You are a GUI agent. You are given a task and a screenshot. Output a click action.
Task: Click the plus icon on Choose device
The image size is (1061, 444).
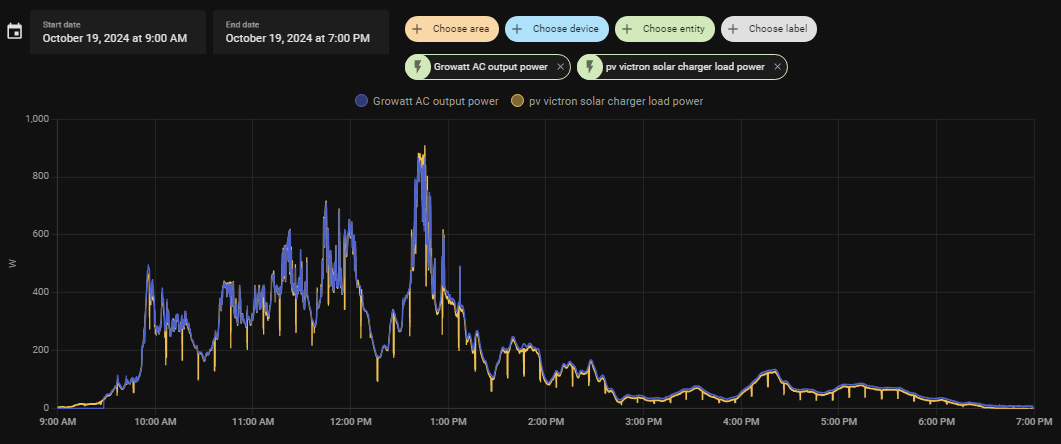pyautogui.click(x=517, y=29)
